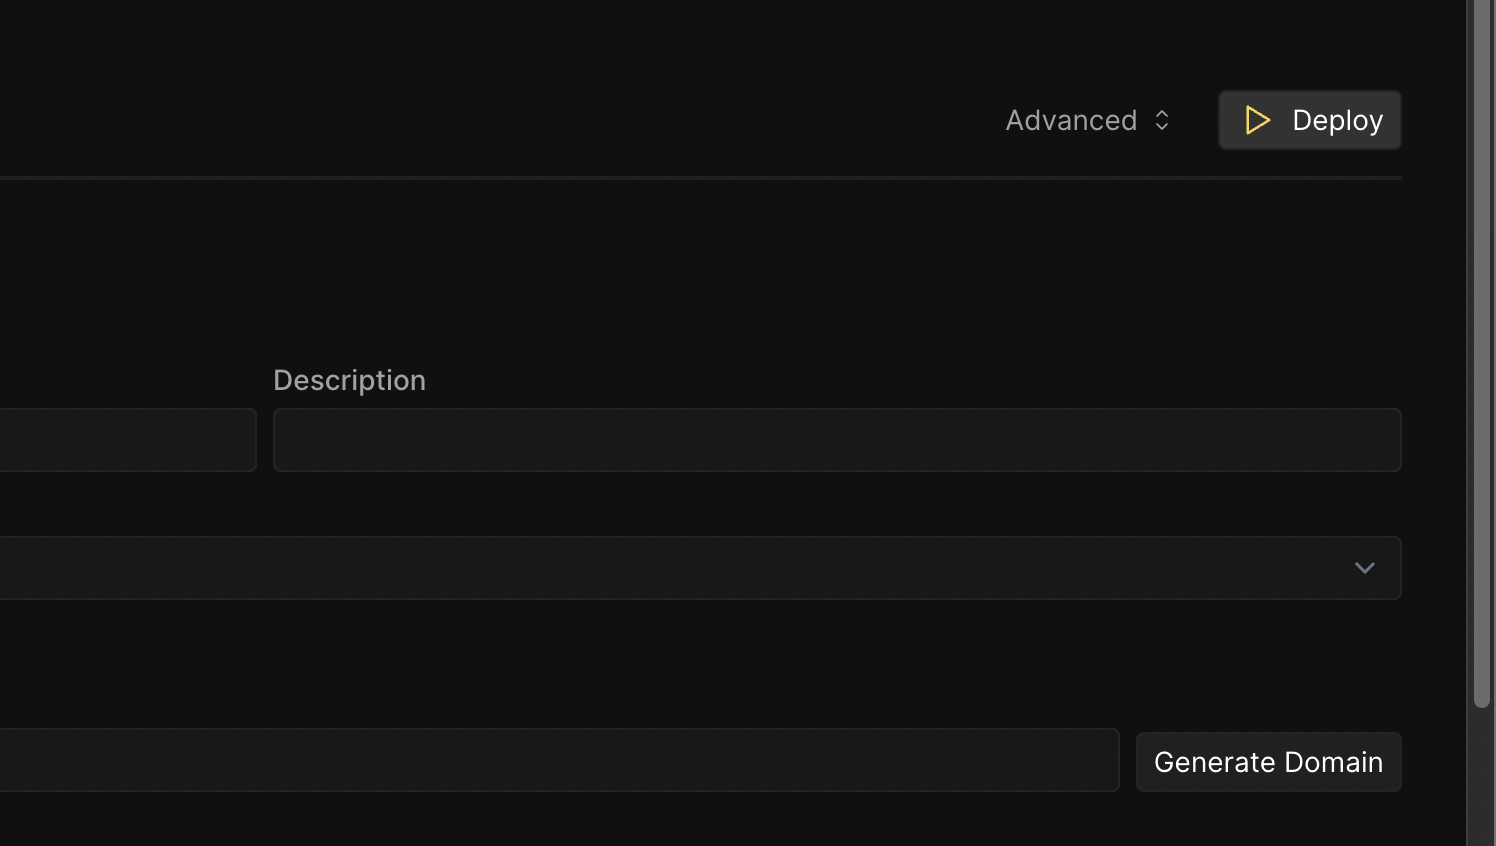This screenshot has width=1496, height=846.
Task: Click the Generate Domain button
Action: (1268, 762)
